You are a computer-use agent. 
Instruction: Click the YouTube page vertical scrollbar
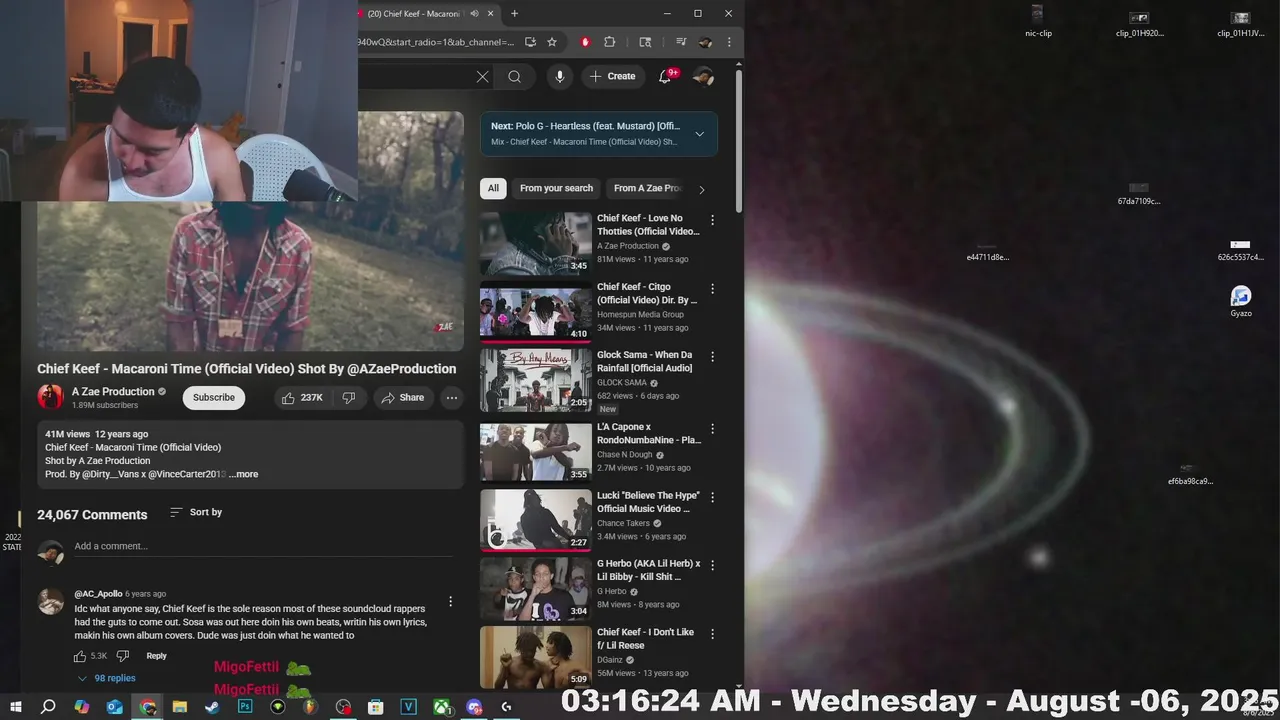pyautogui.click(x=739, y=140)
